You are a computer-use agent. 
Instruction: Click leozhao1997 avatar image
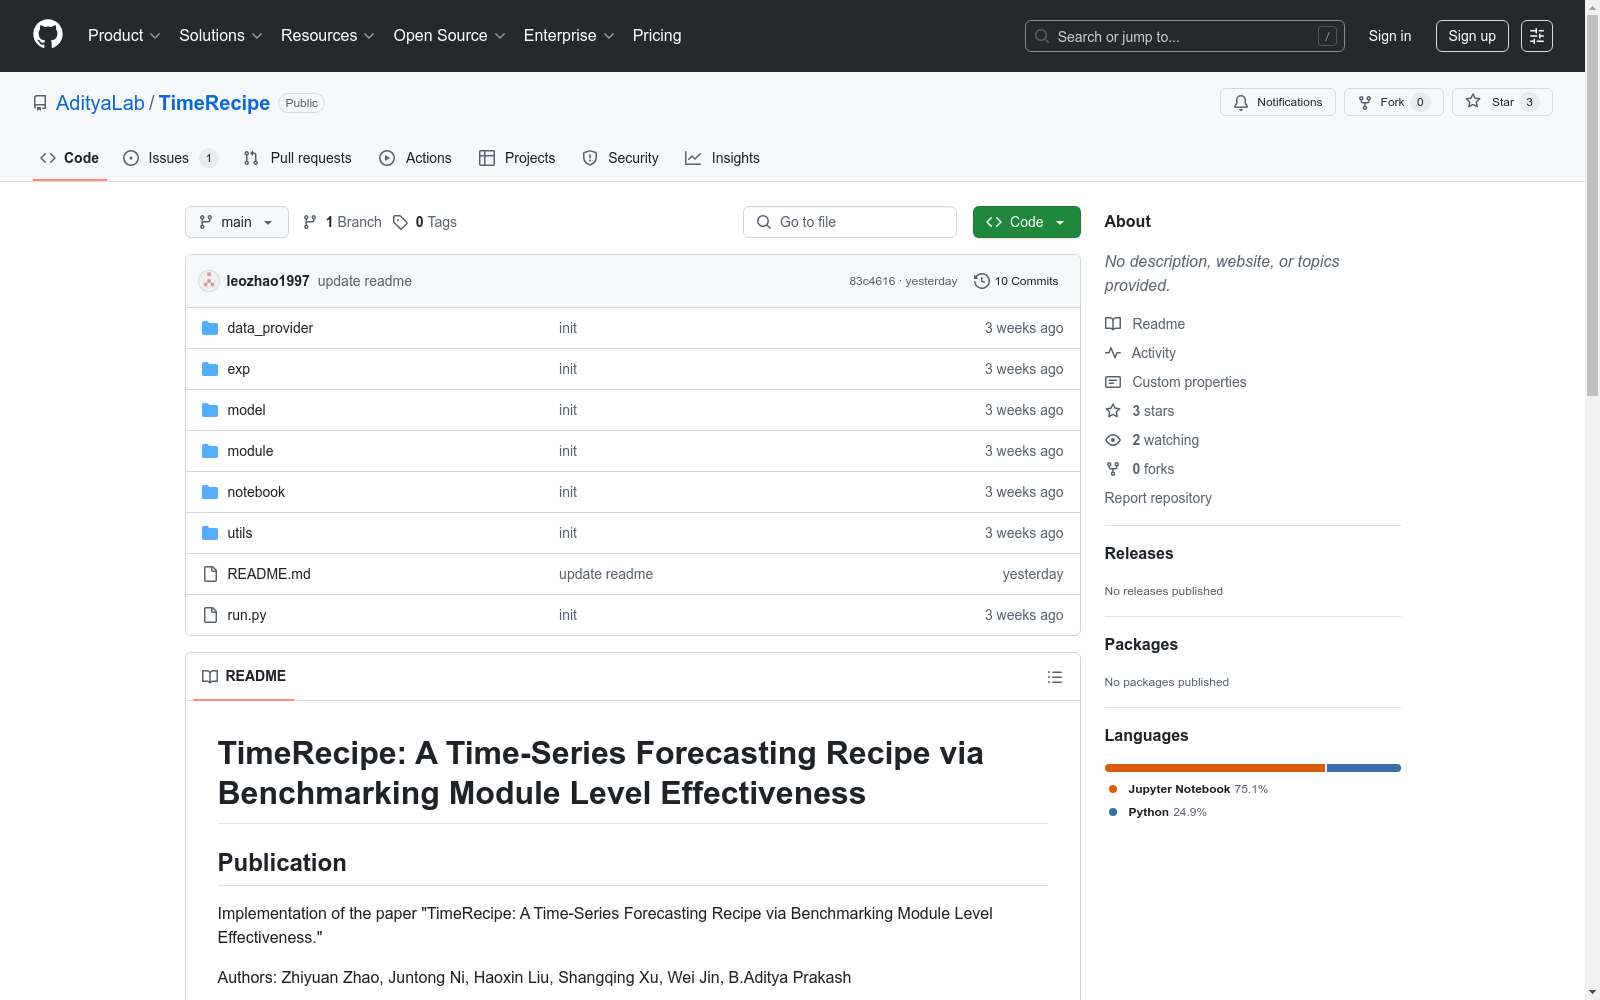209,281
